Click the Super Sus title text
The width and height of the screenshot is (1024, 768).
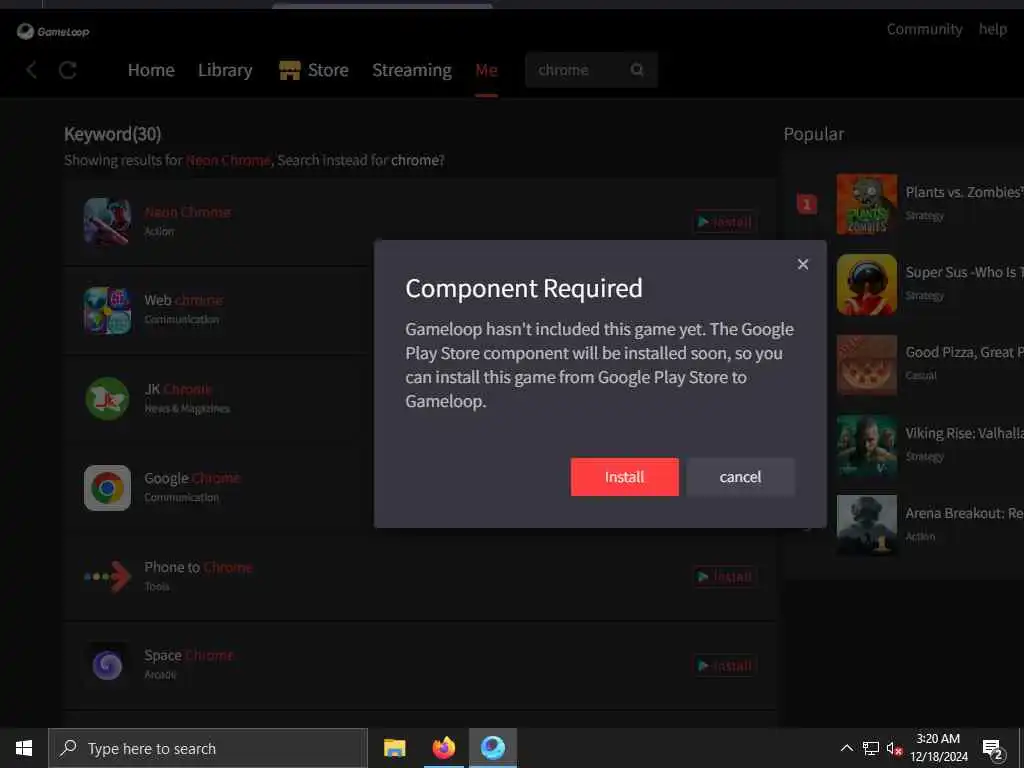[x=964, y=272]
